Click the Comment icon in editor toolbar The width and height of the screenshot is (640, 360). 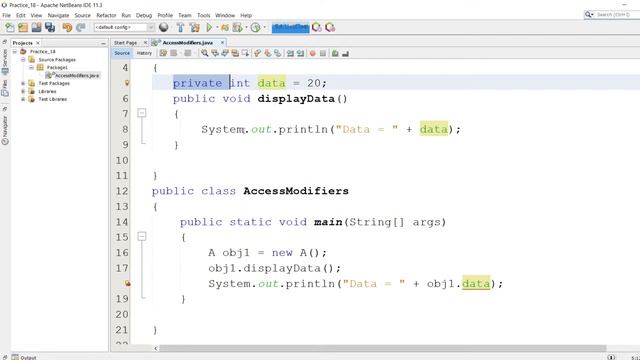(335, 53)
